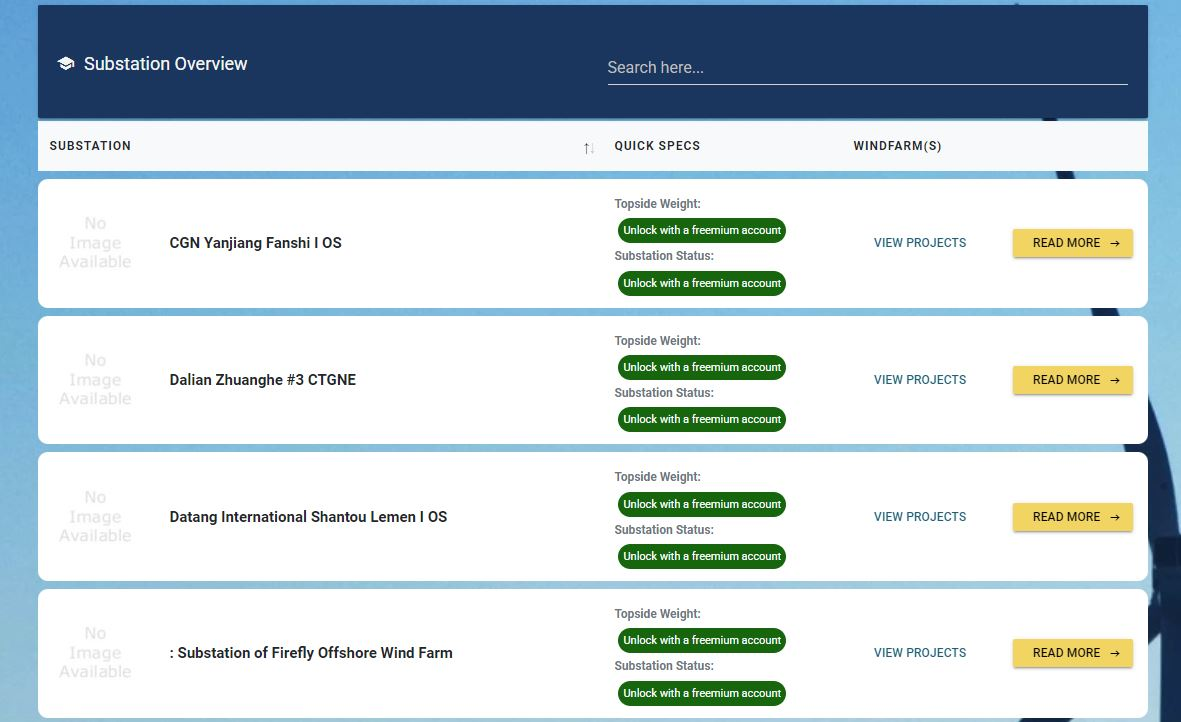This screenshot has width=1181, height=722.
Task: Select VIEW PROJECTS for Datang International Shantou
Action: pos(919,517)
